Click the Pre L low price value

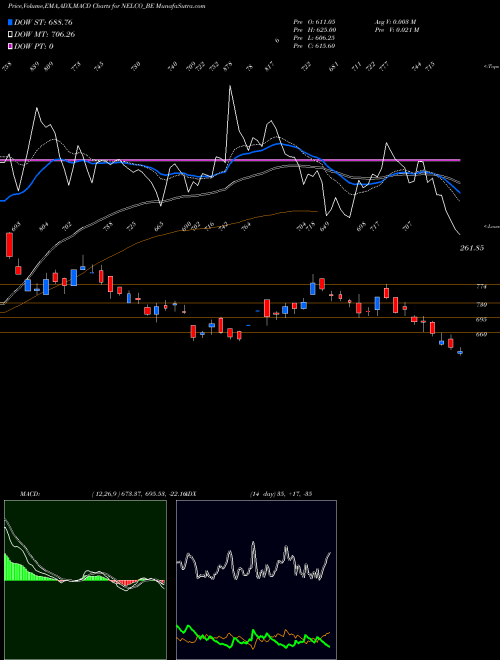coord(314,37)
